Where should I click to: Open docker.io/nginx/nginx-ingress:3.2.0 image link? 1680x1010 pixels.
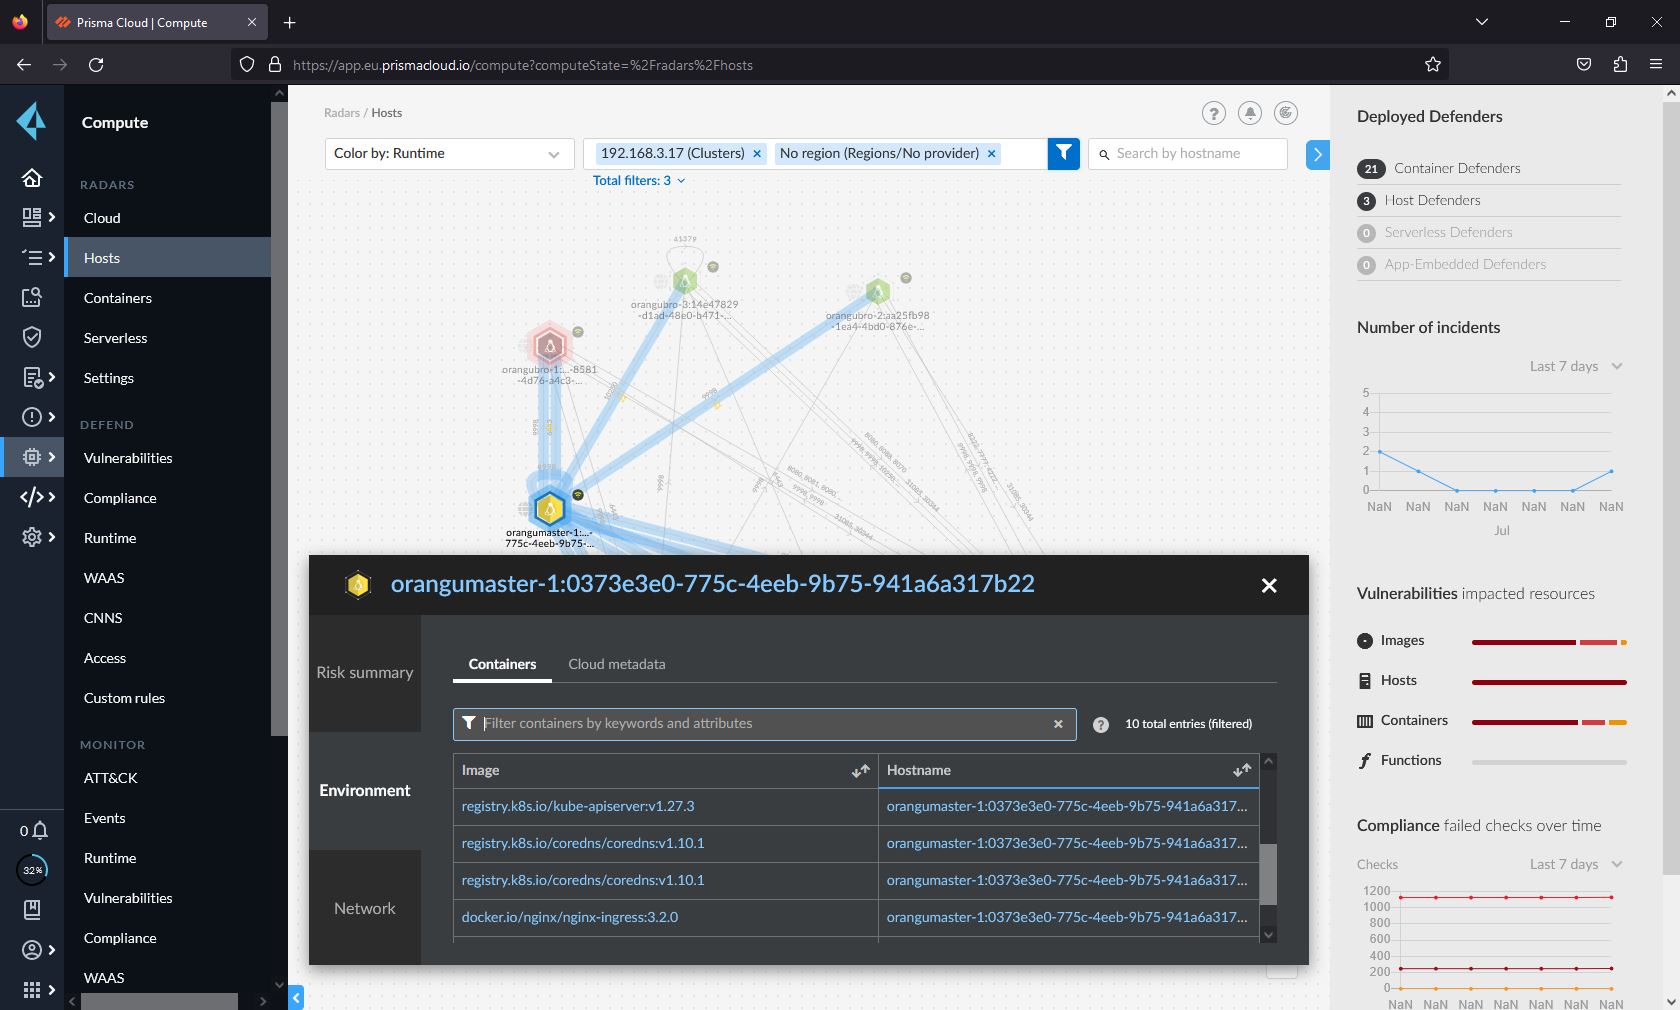point(570,917)
